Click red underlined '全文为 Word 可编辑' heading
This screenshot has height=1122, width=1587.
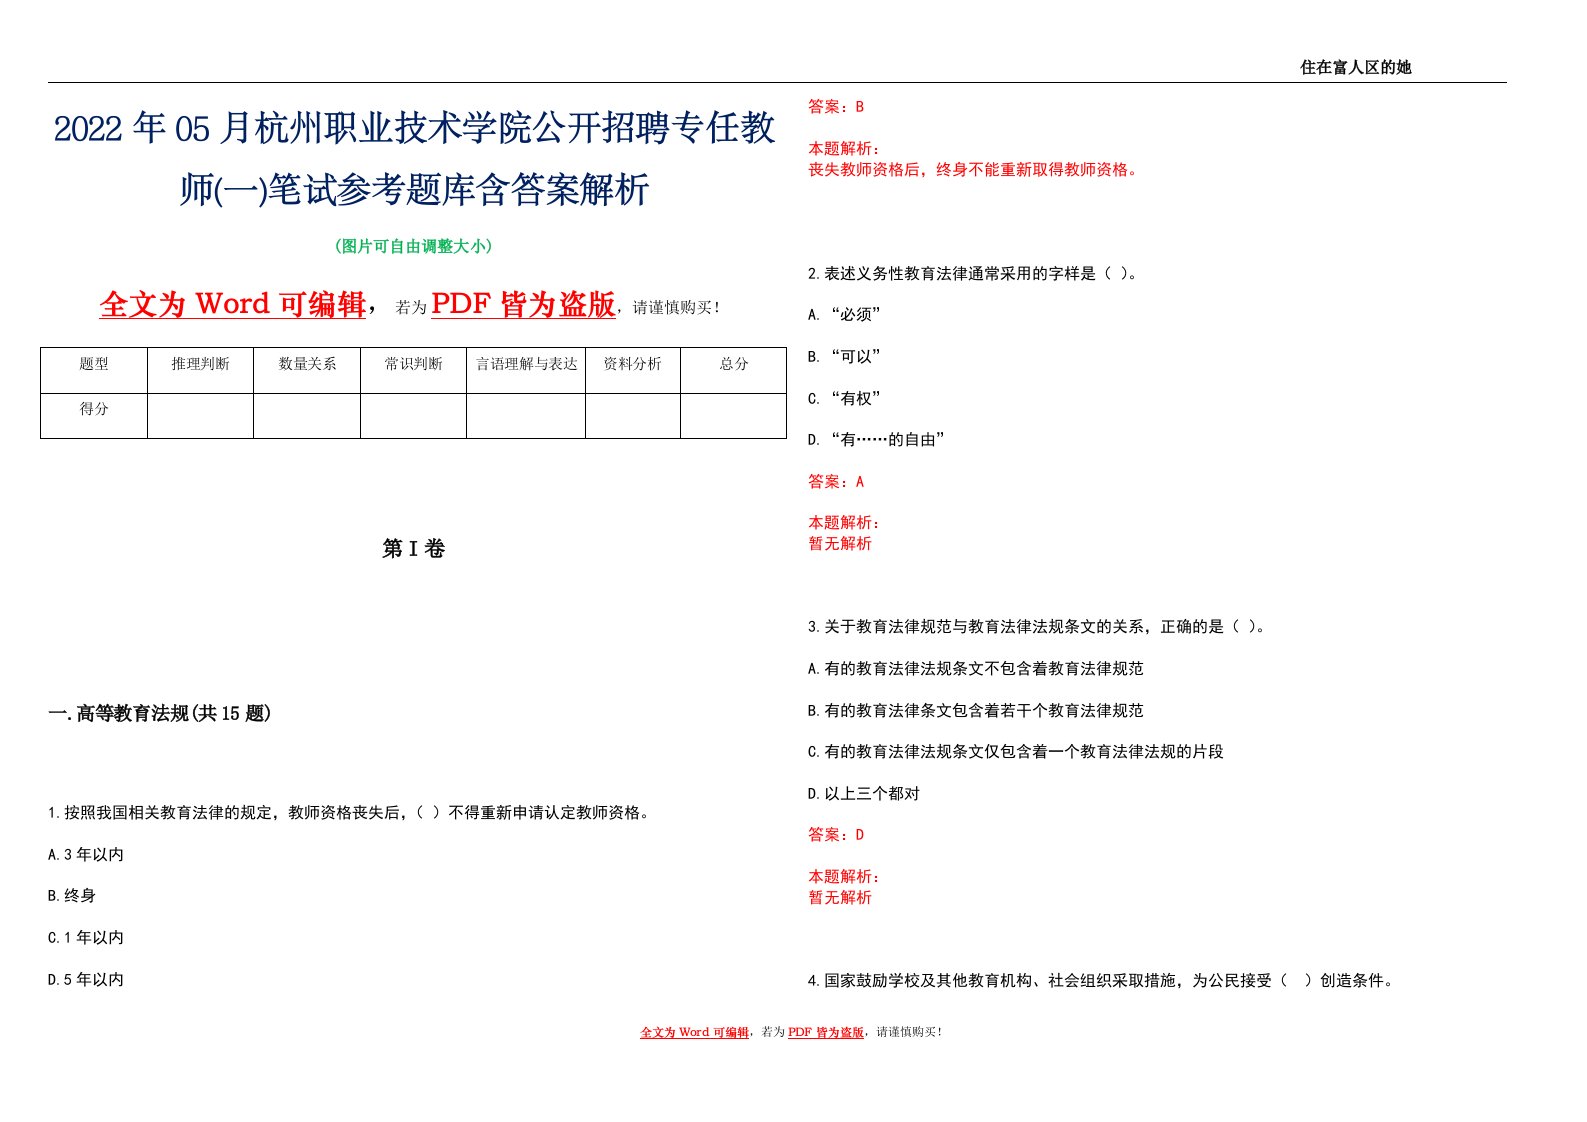point(233,304)
